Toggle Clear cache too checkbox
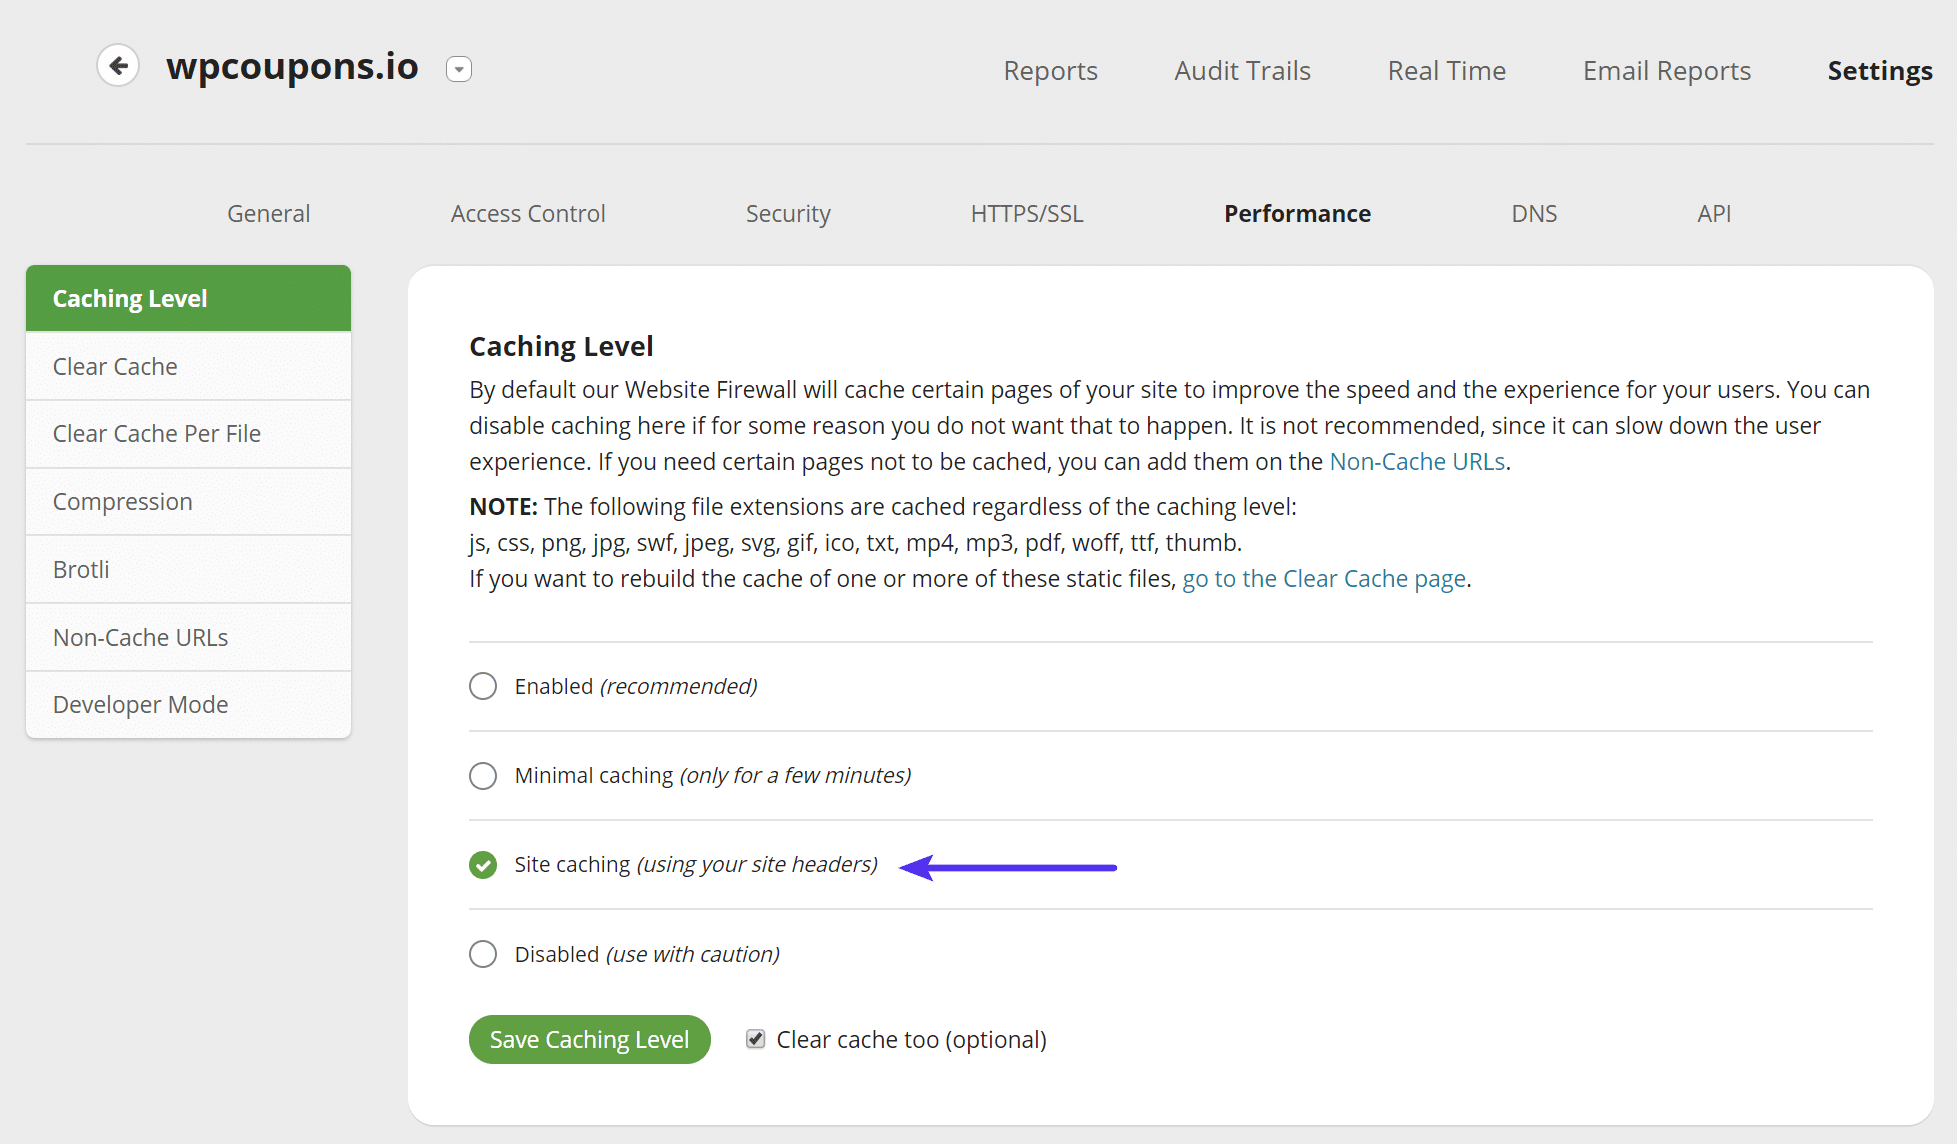This screenshot has width=1957, height=1144. (753, 1039)
